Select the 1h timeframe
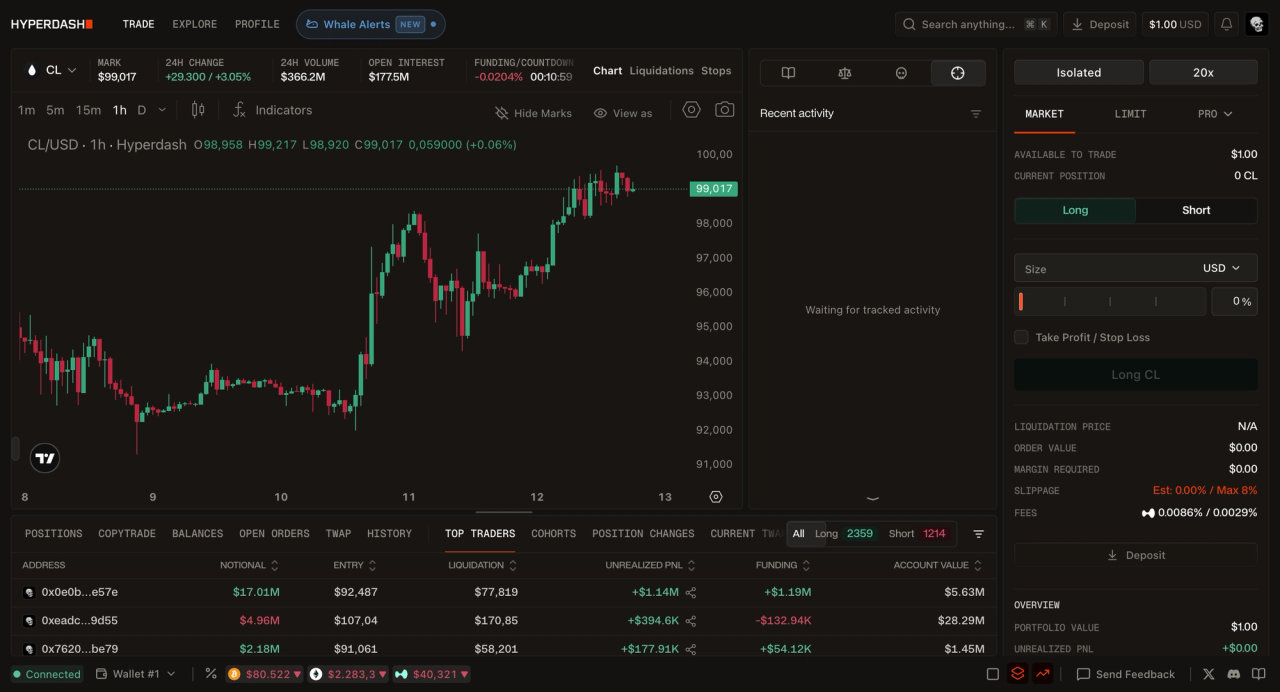The width and height of the screenshot is (1280, 692). tap(120, 110)
